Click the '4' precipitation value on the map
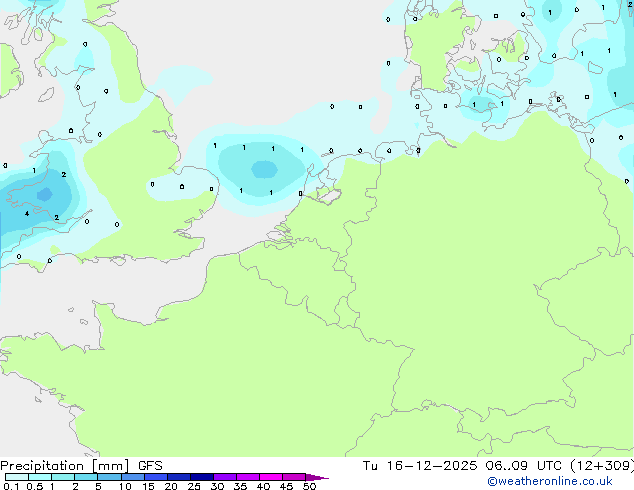The height and width of the screenshot is (490, 634). pyautogui.click(x=27, y=213)
